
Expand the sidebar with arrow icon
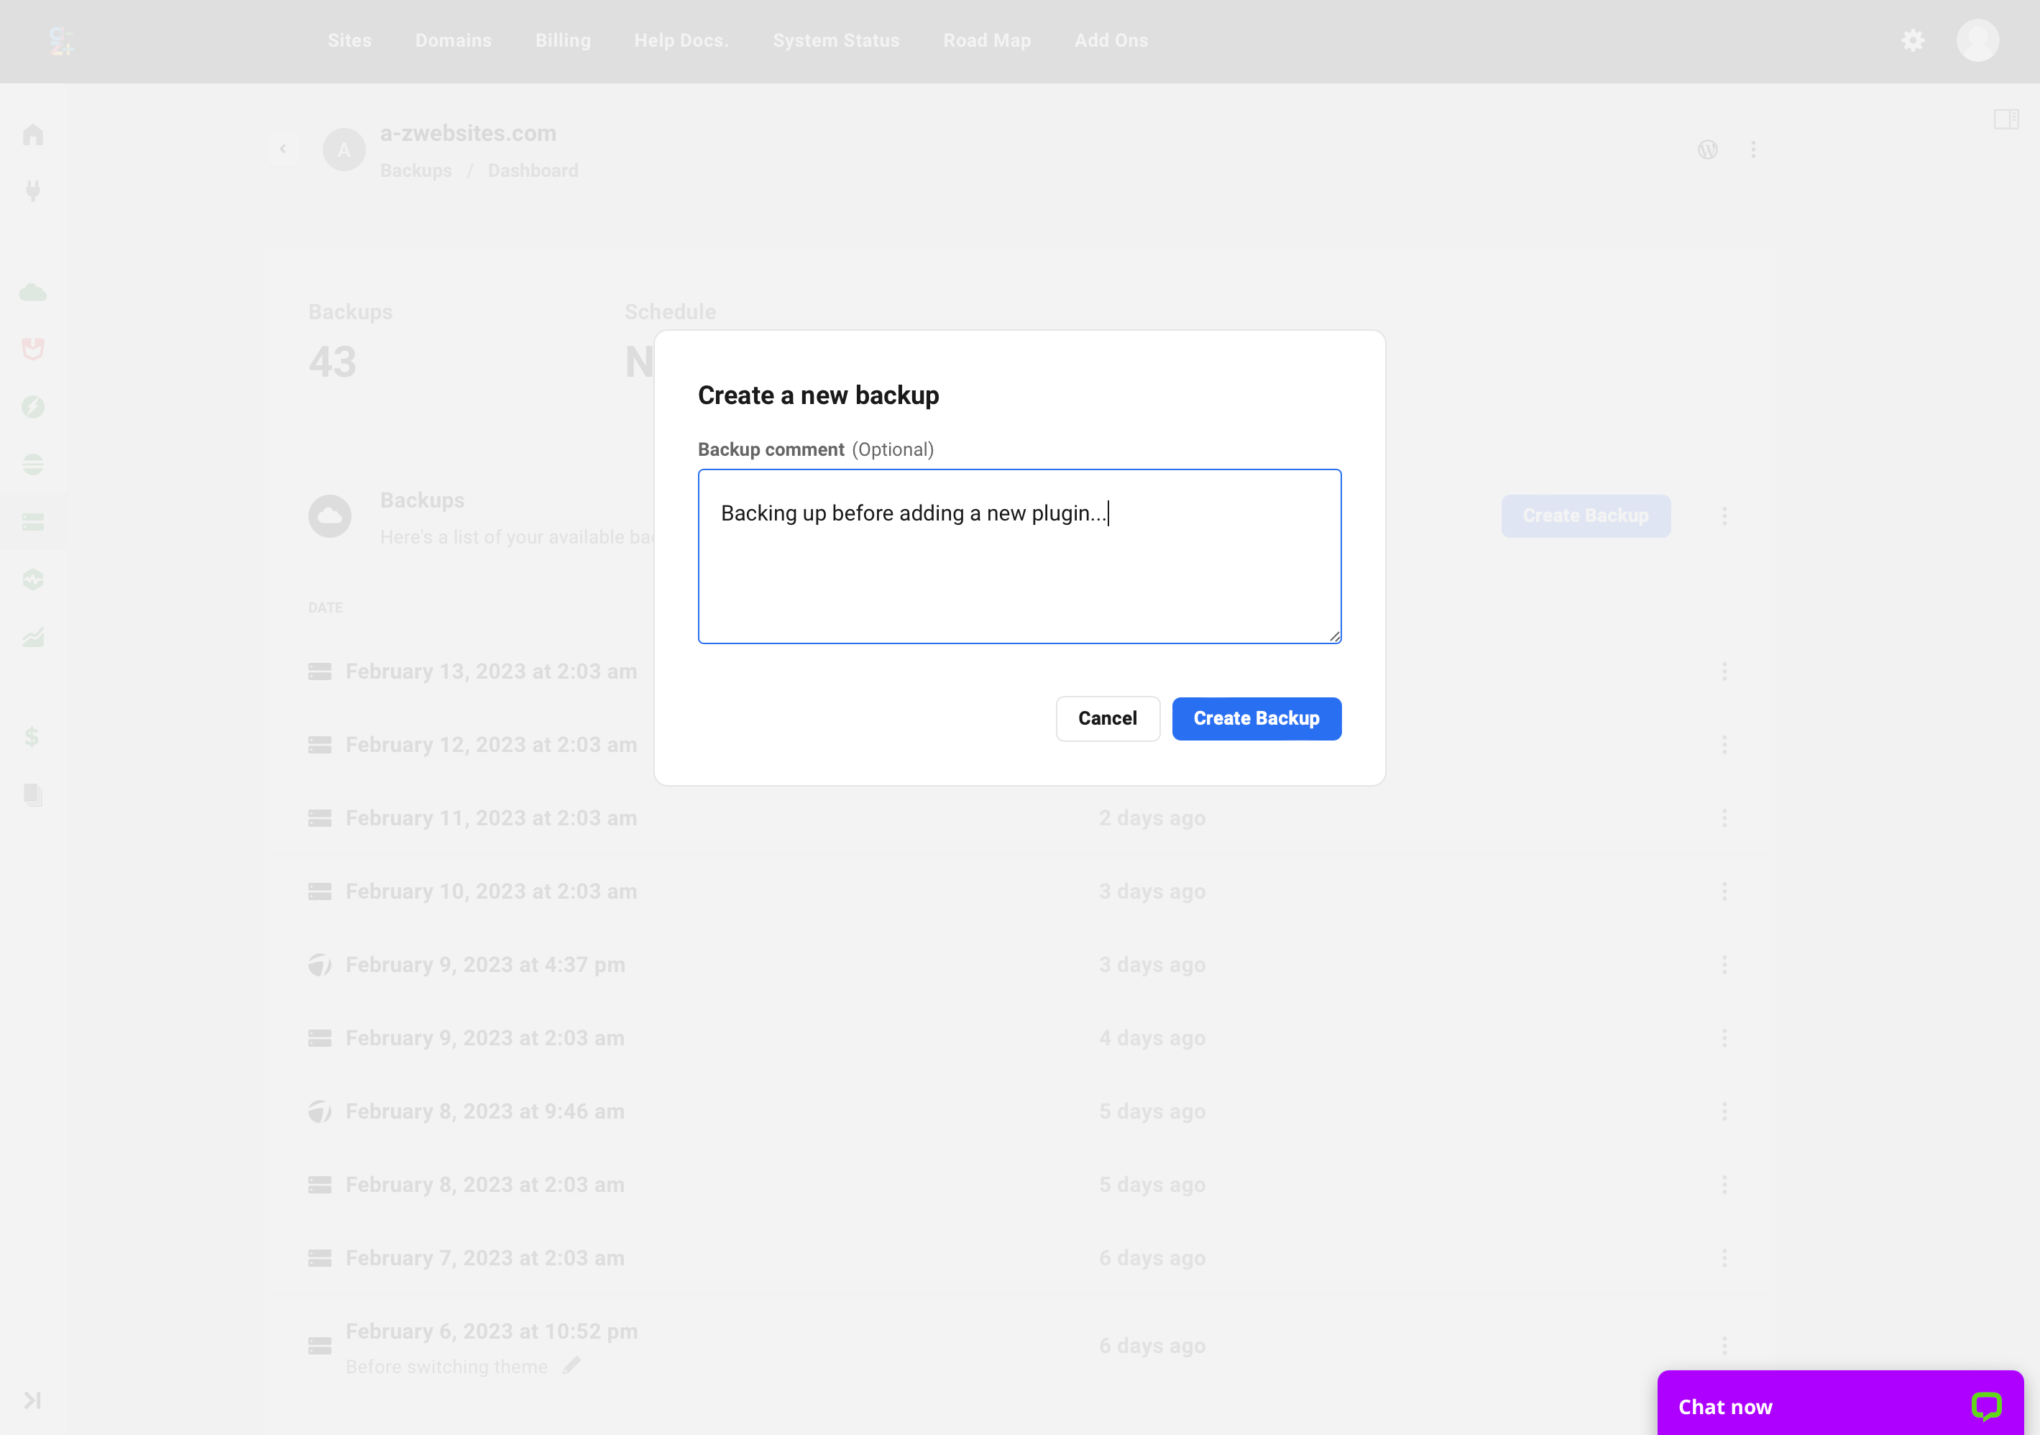[x=32, y=1400]
